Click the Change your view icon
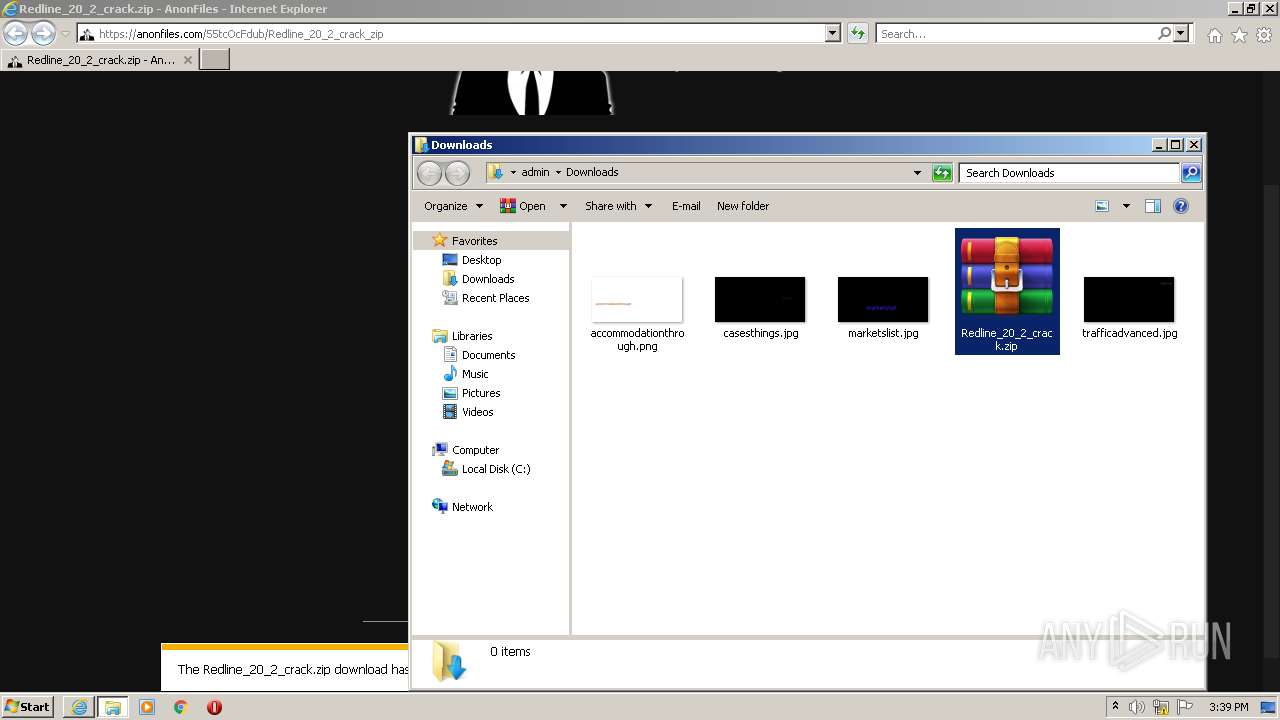 coord(1102,206)
